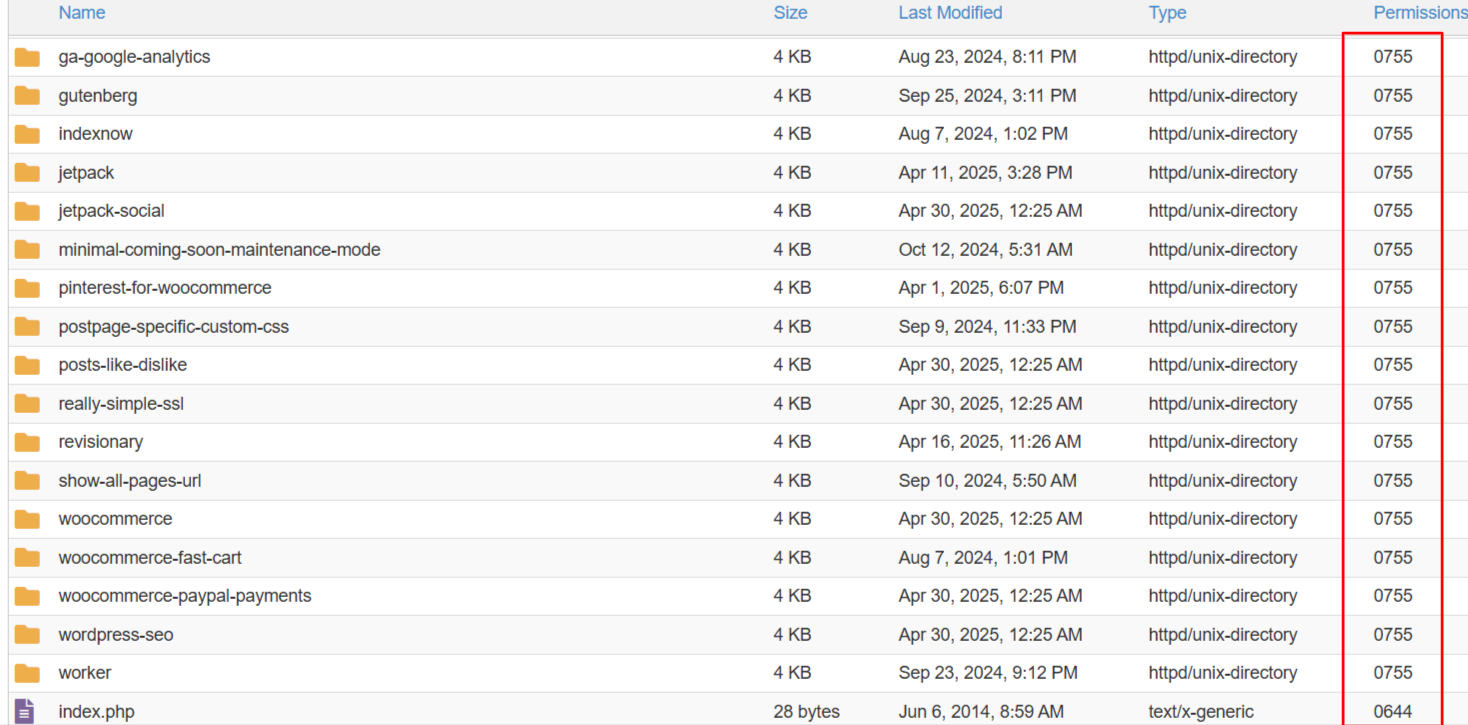Click the Apr 16, 2025, 11:26 AM date
This screenshot has height=725, width=1468.
(990, 442)
